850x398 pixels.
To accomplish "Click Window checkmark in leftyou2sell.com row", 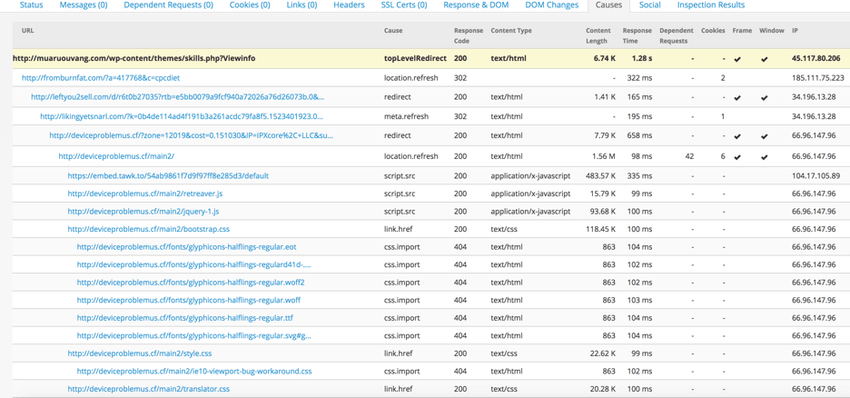I will (764, 98).
